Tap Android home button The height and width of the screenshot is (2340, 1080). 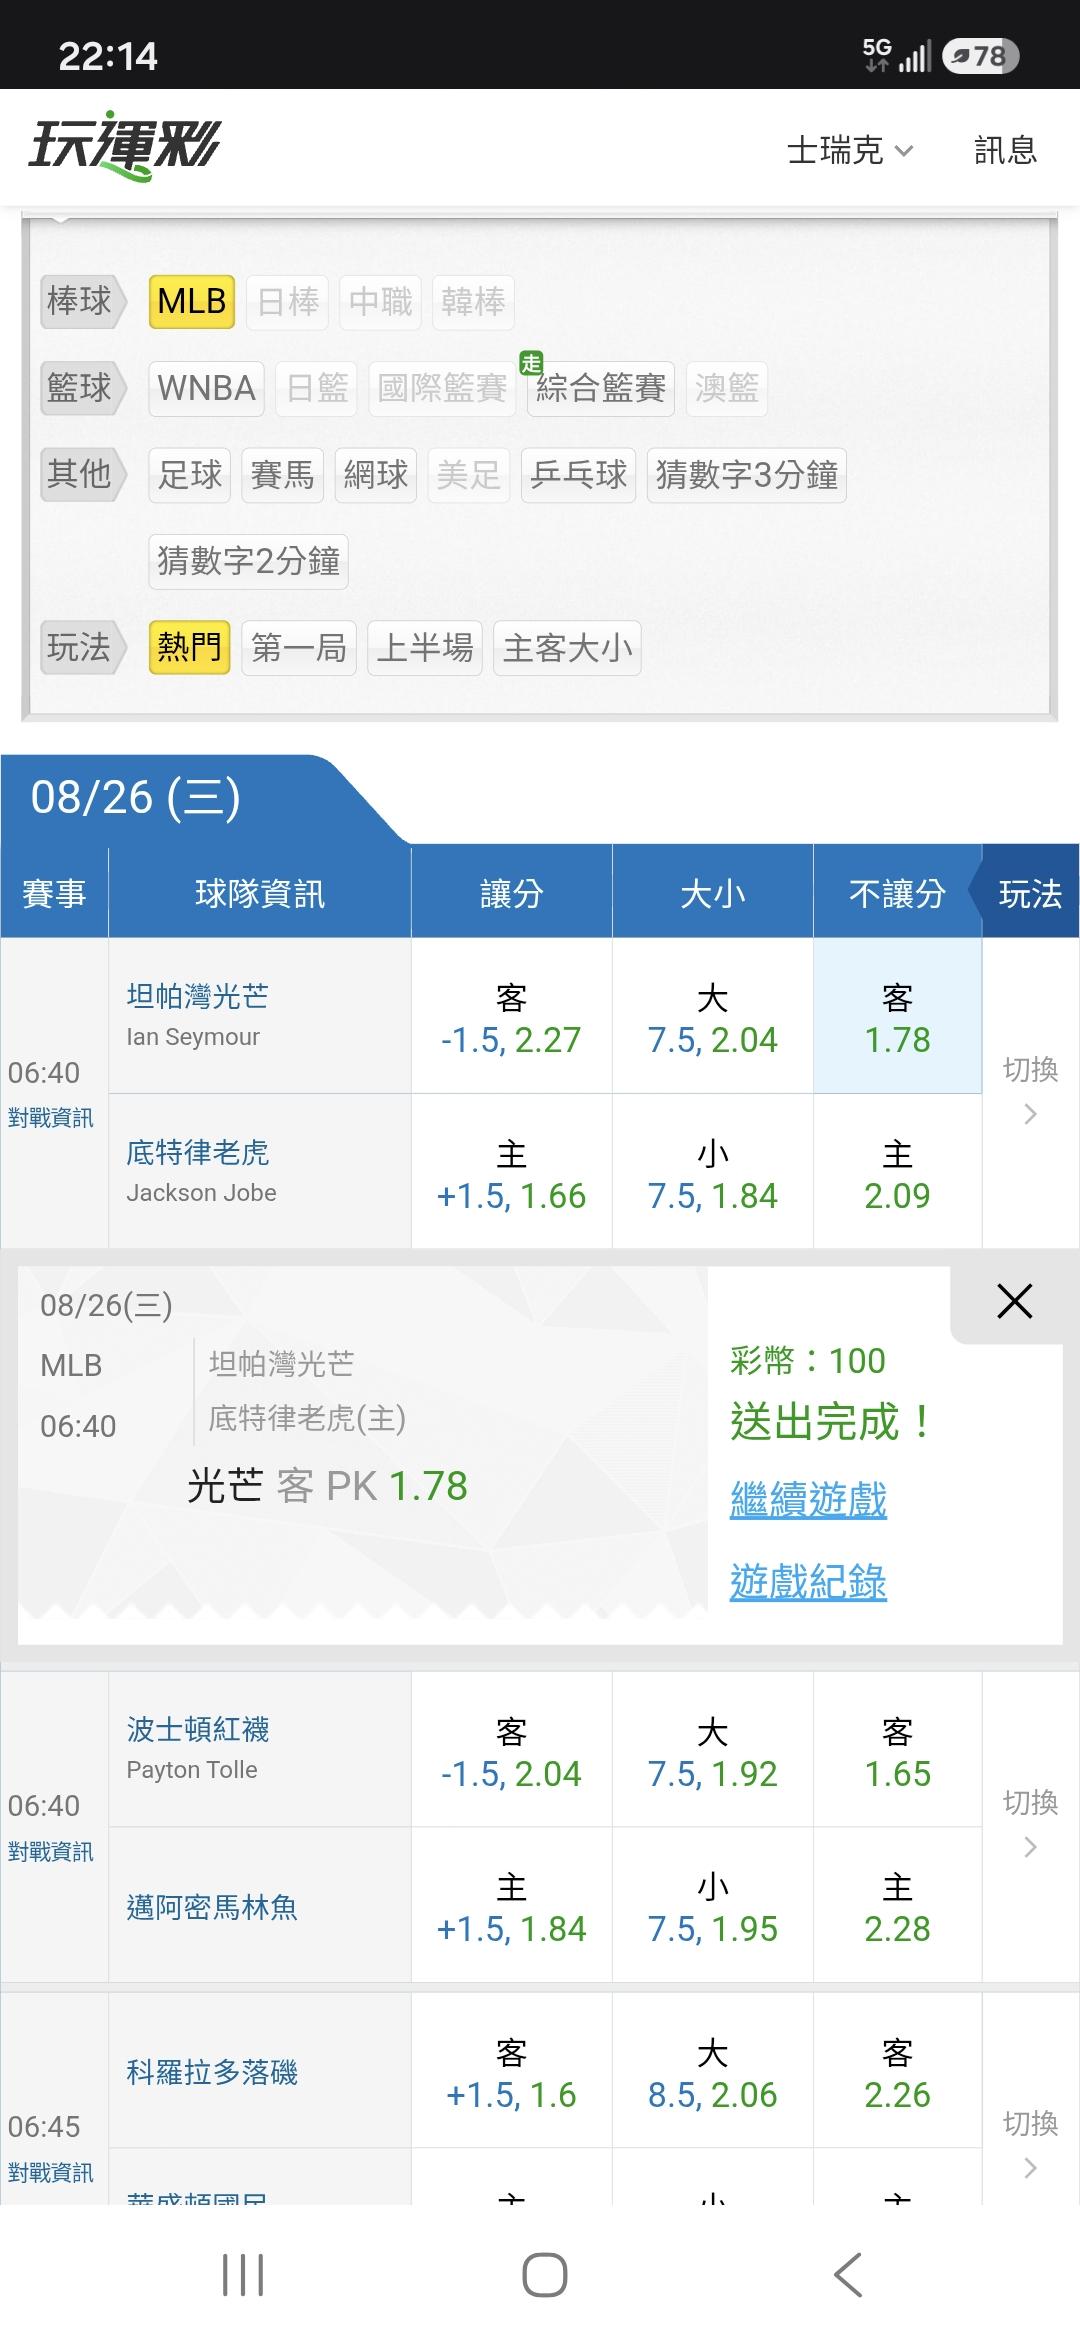[545, 2275]
